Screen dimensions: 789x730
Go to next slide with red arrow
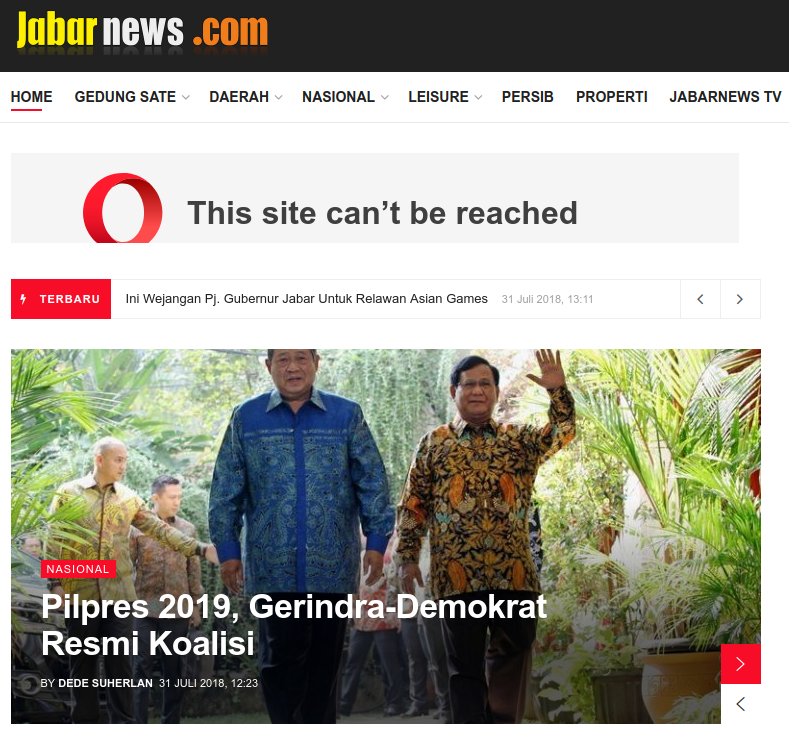pos(741,664)
